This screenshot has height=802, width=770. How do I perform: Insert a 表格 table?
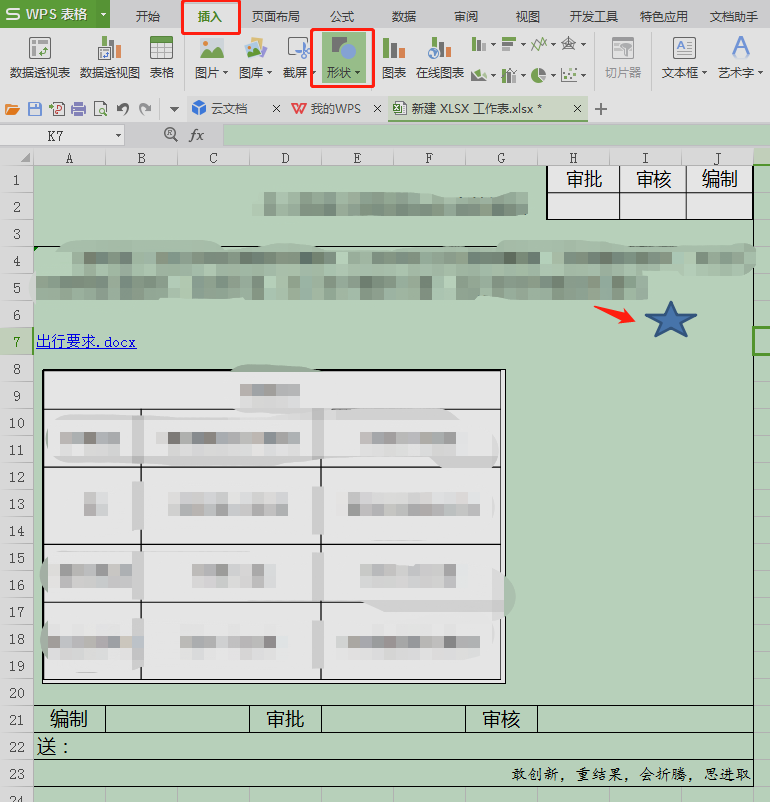pos(161,58)
